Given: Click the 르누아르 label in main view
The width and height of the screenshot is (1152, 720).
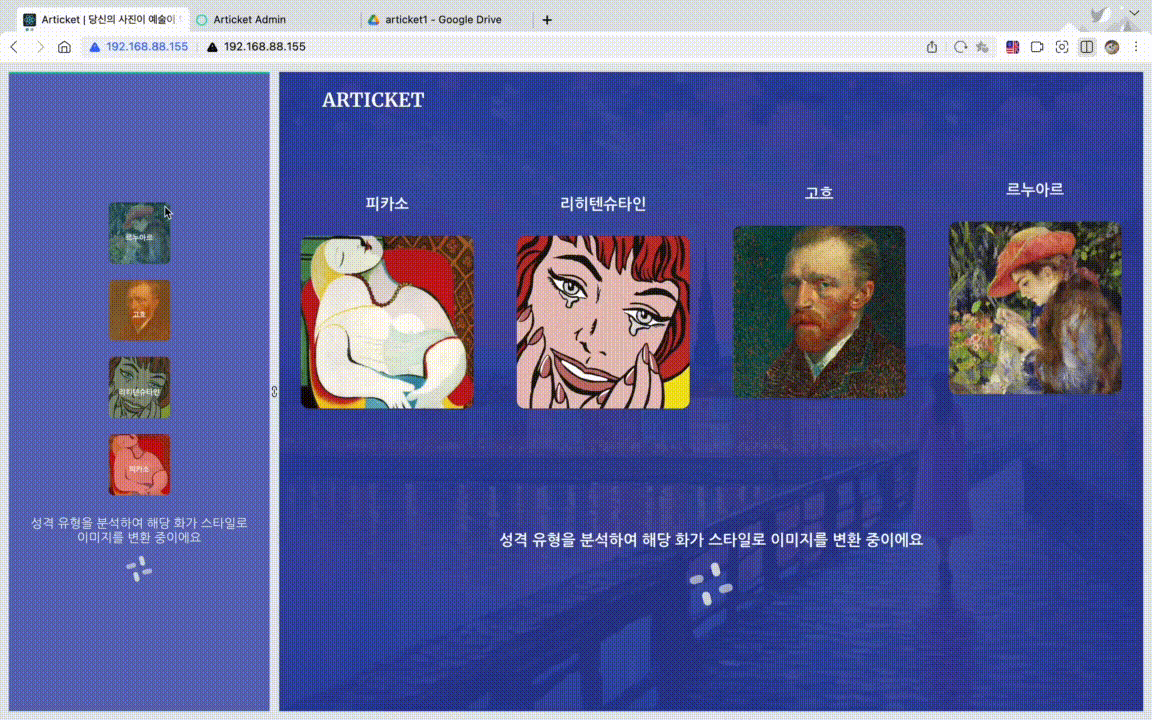Looking at the screenshot, I should click(1035, 190).
